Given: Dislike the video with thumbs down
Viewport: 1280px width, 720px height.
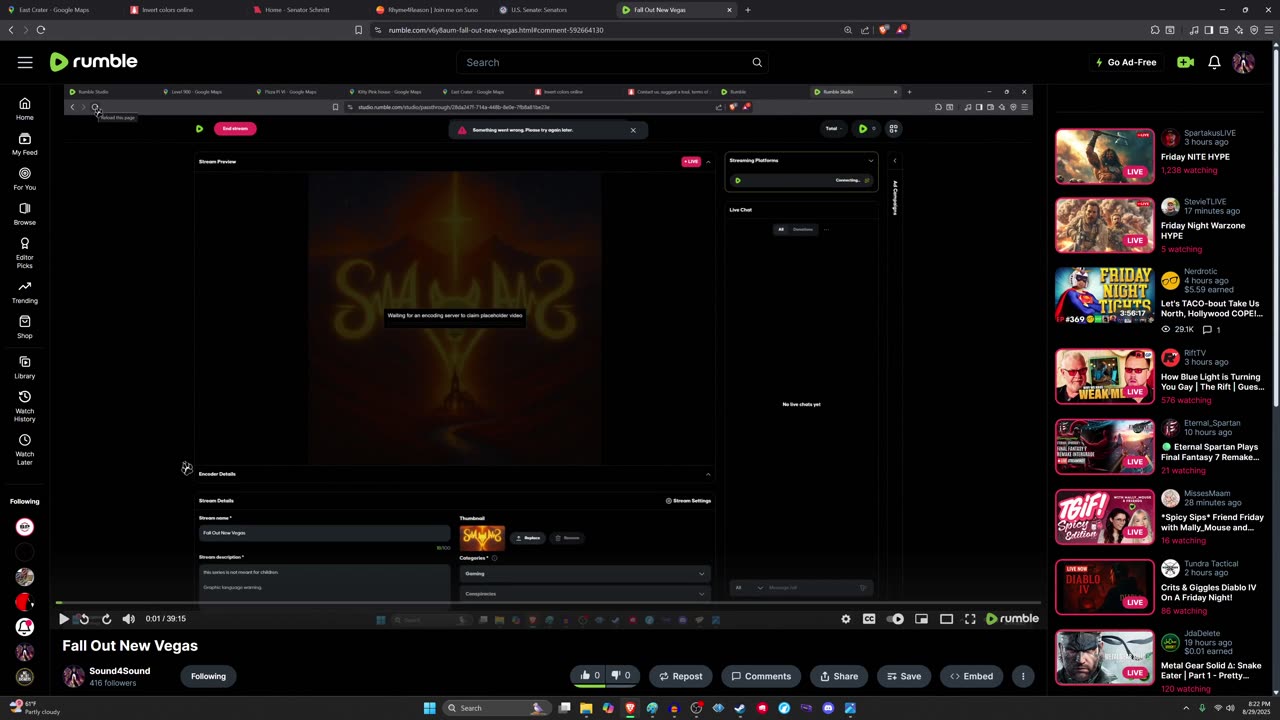Looking at the screenshot, I should pos(621,676).
